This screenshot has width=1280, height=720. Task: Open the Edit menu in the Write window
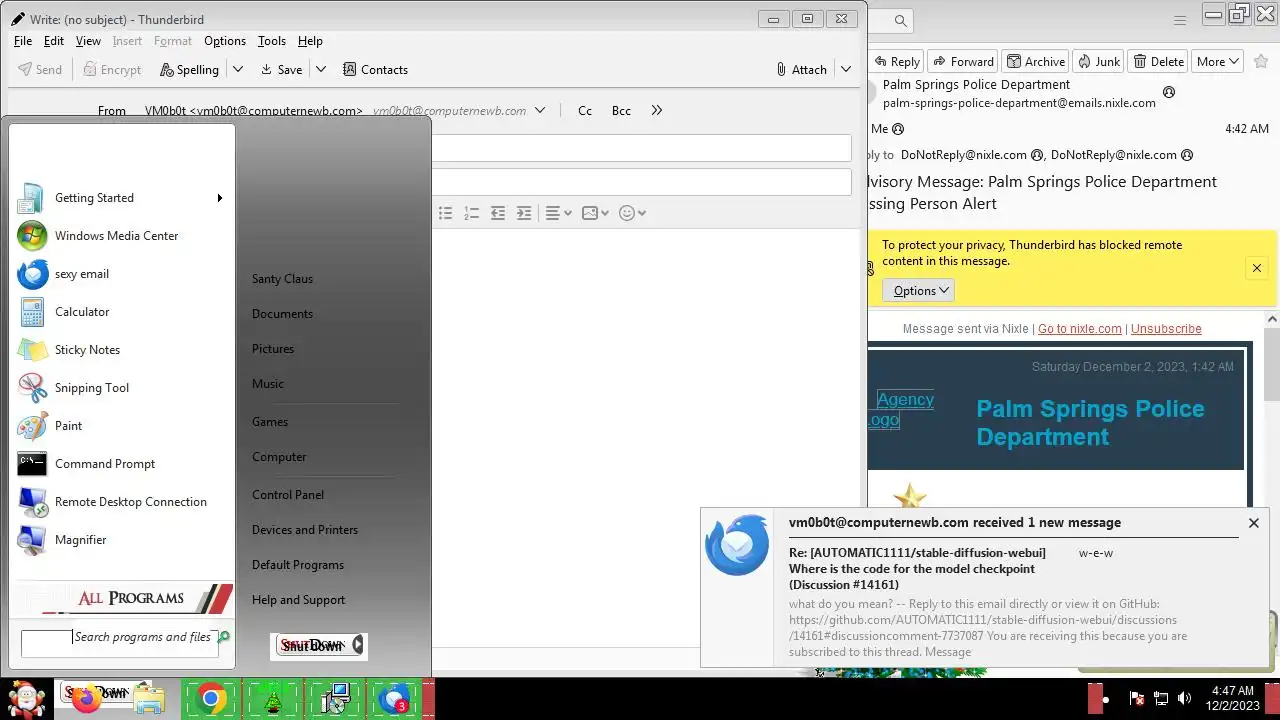54,41
